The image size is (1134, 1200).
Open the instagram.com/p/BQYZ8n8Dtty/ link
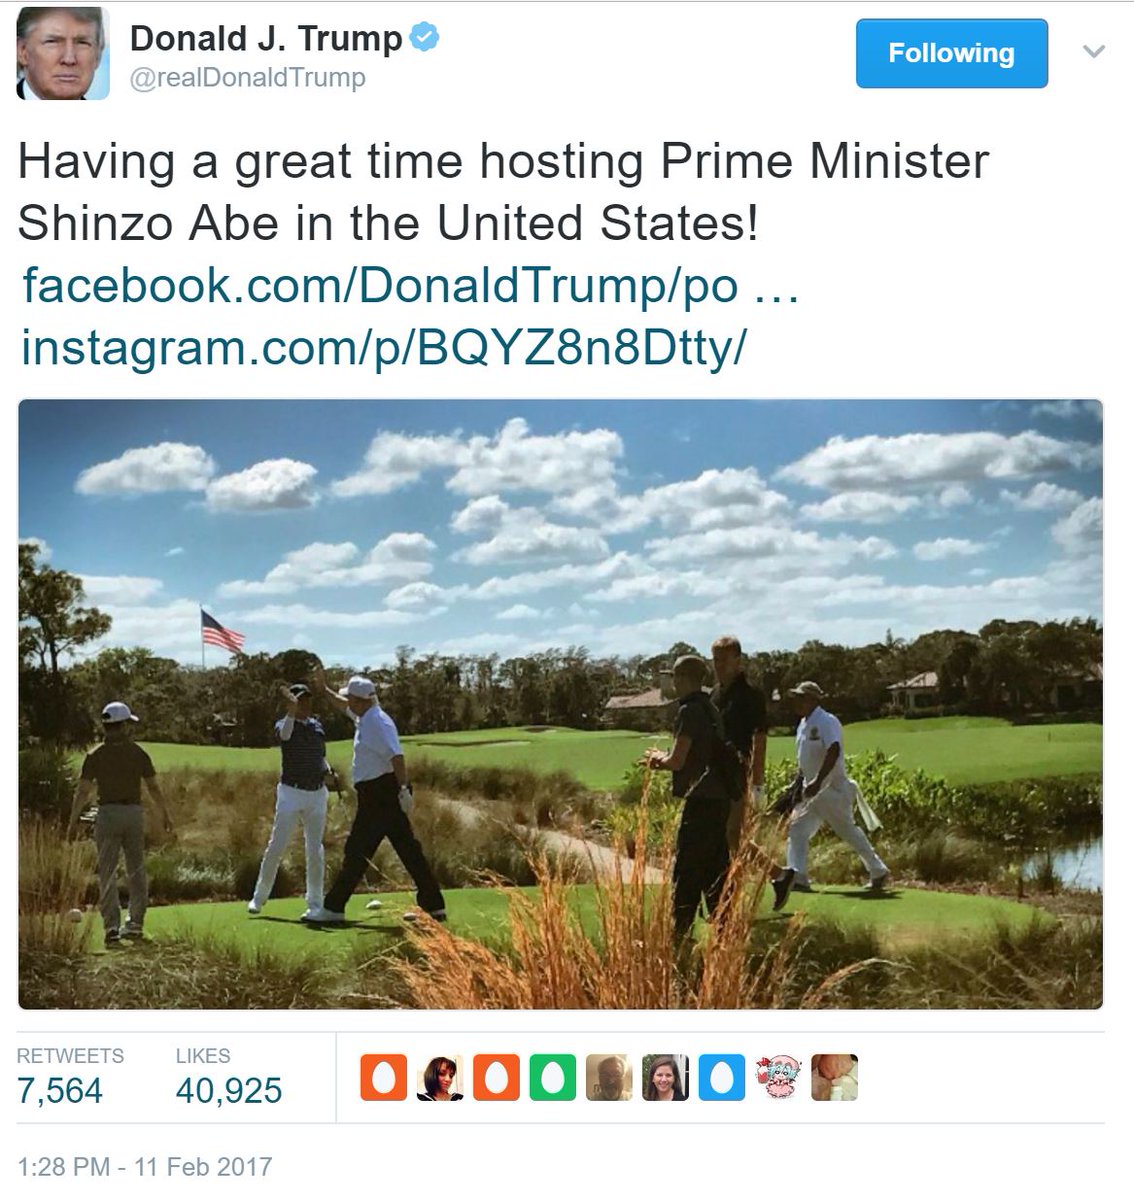click(x=383, y=347)
